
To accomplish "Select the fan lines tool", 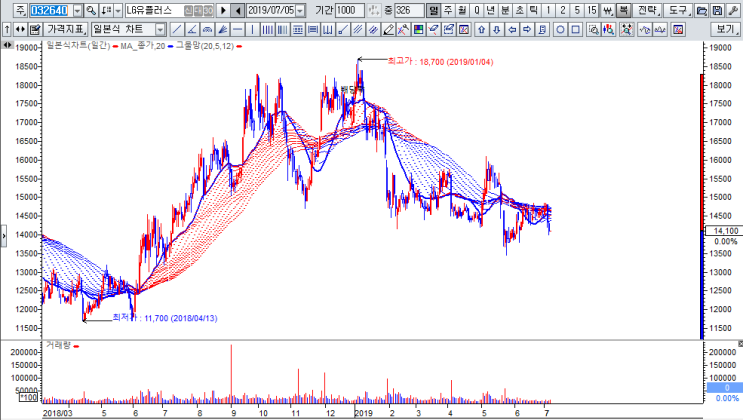I will point(222,30).
